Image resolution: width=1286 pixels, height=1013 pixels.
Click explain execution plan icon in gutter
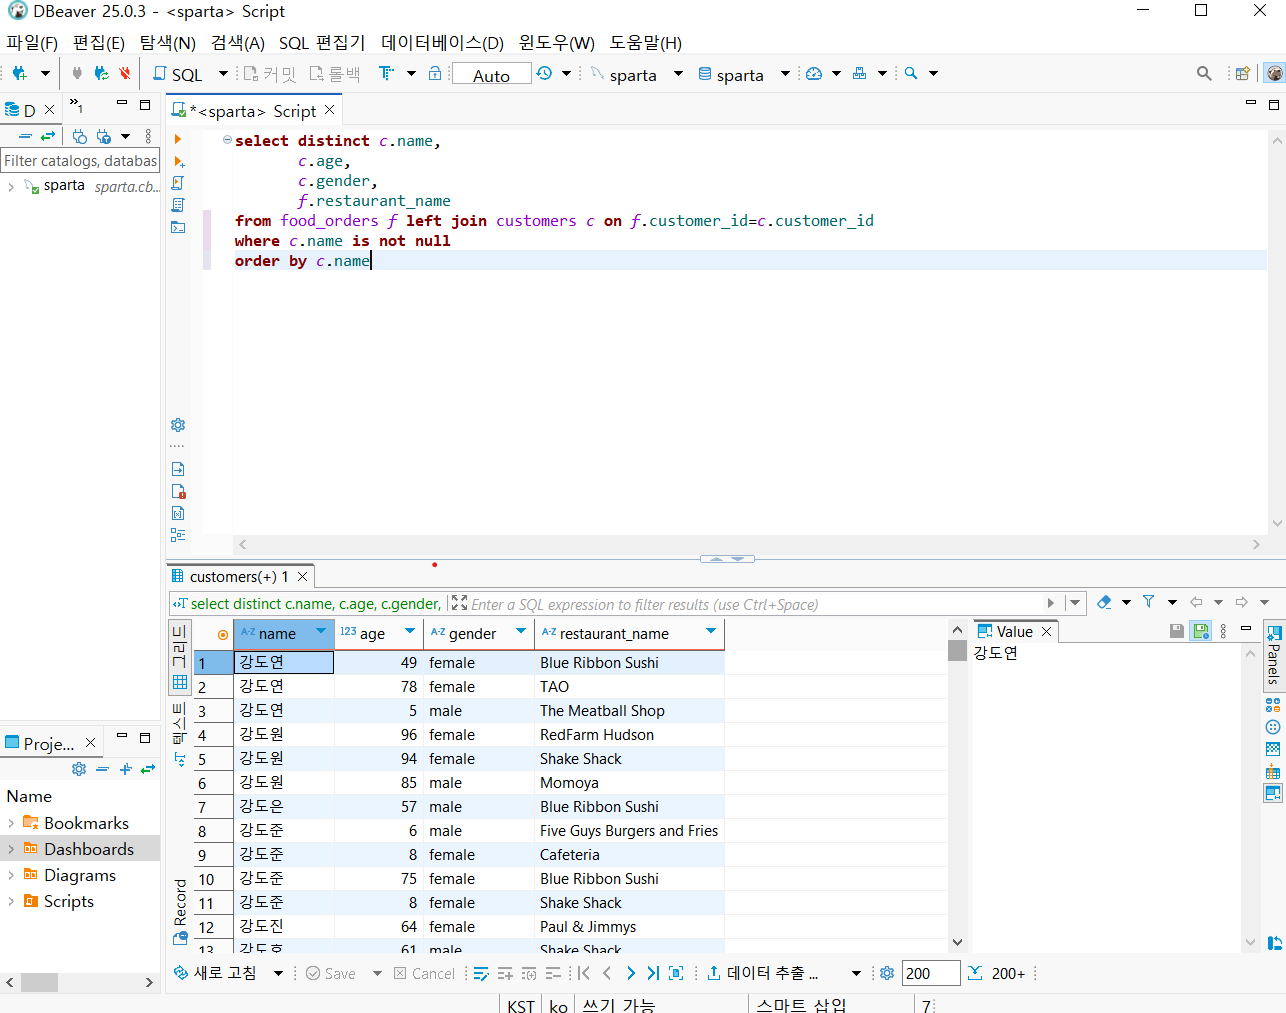pos(178,205)
